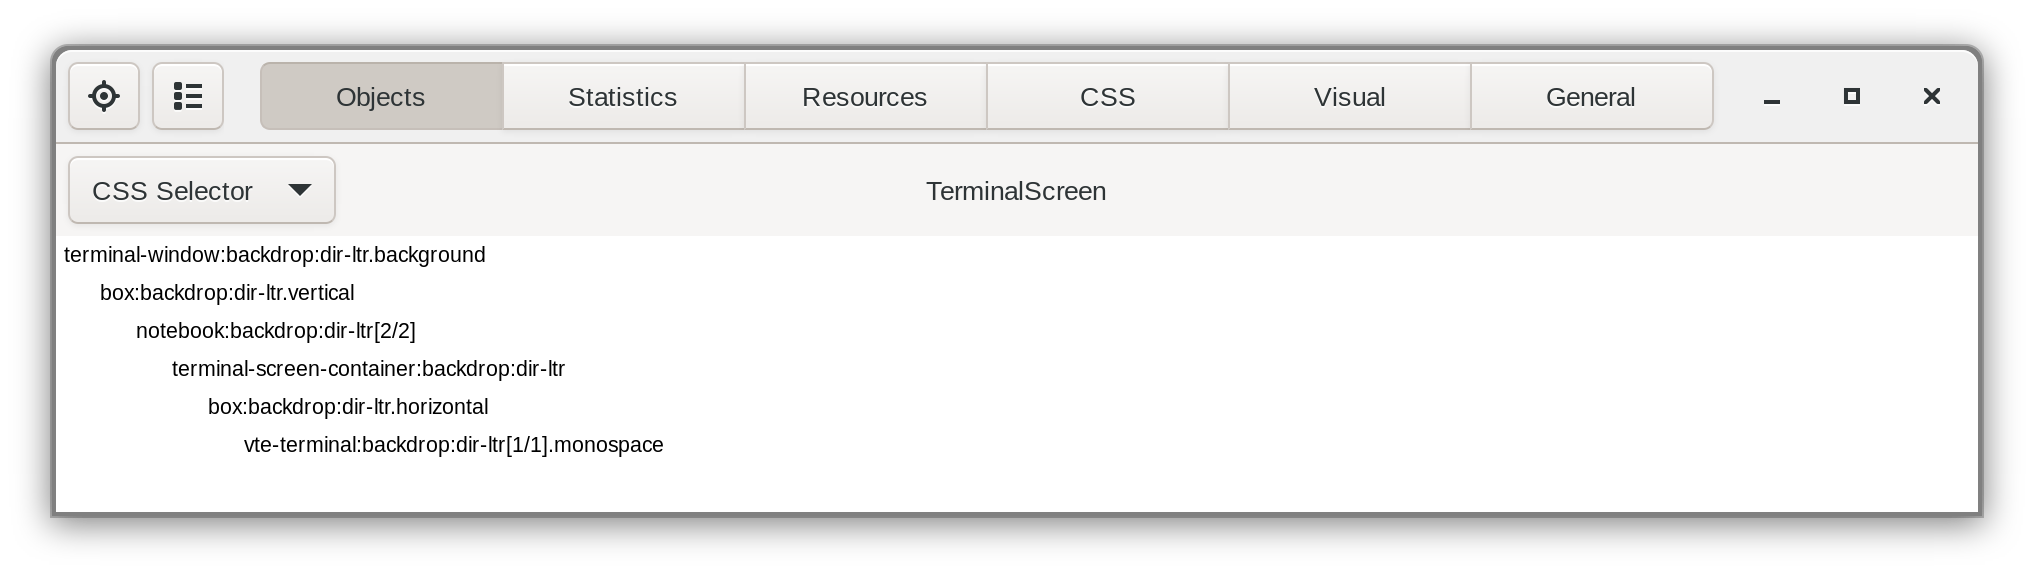Switch to the Objects tab

tap(381, 97)
